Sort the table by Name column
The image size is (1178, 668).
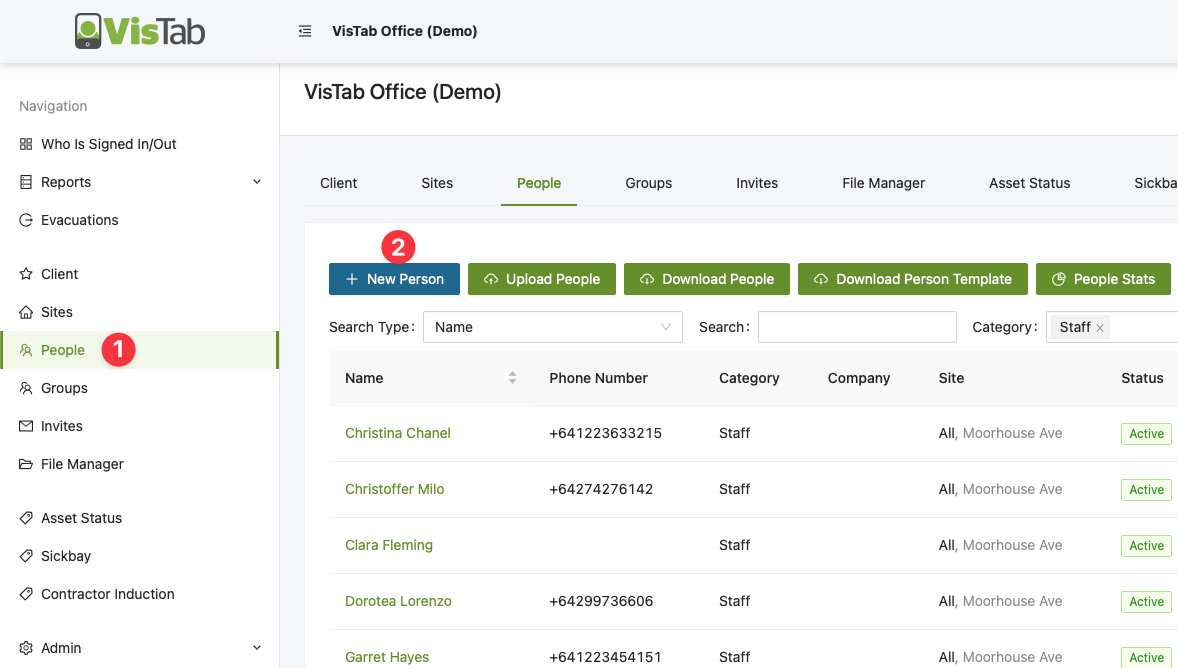click(512, 378)
